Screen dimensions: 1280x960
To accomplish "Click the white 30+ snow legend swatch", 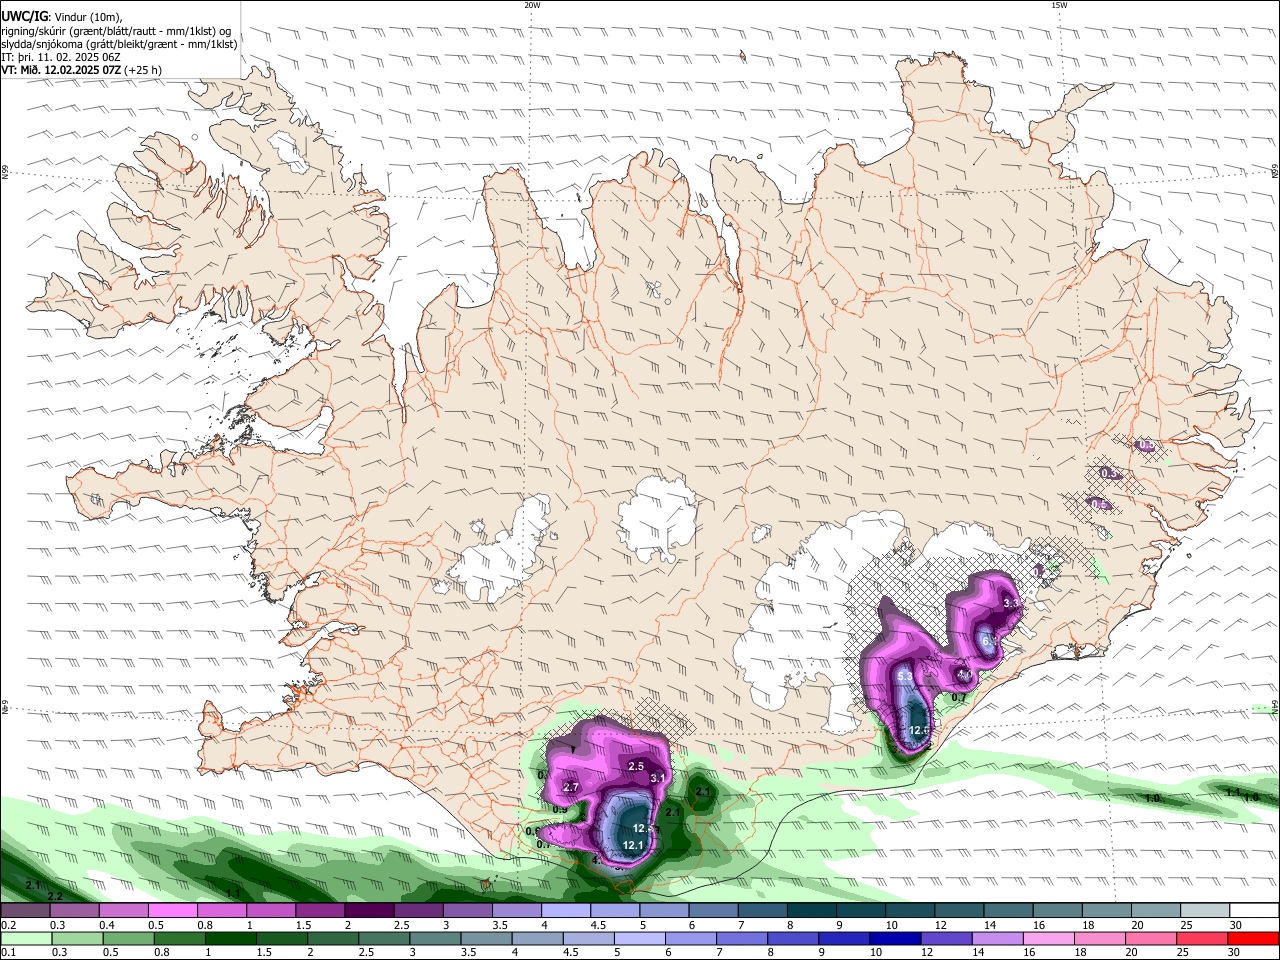I will pos(1253,911).
